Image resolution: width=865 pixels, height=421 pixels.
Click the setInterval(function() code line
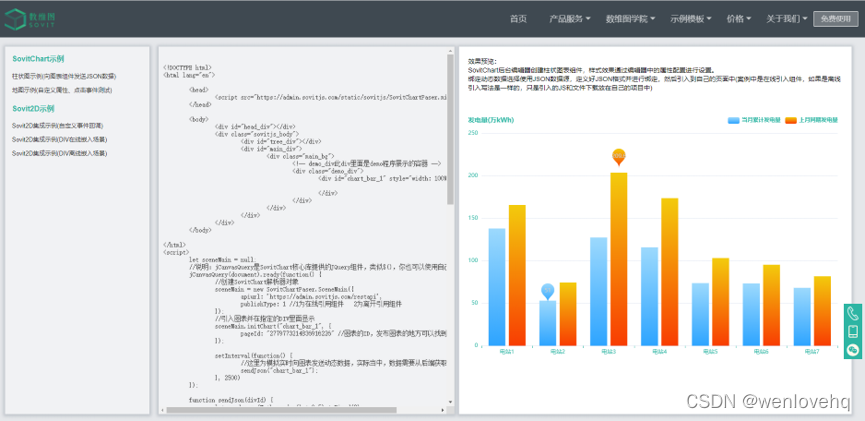254,356
